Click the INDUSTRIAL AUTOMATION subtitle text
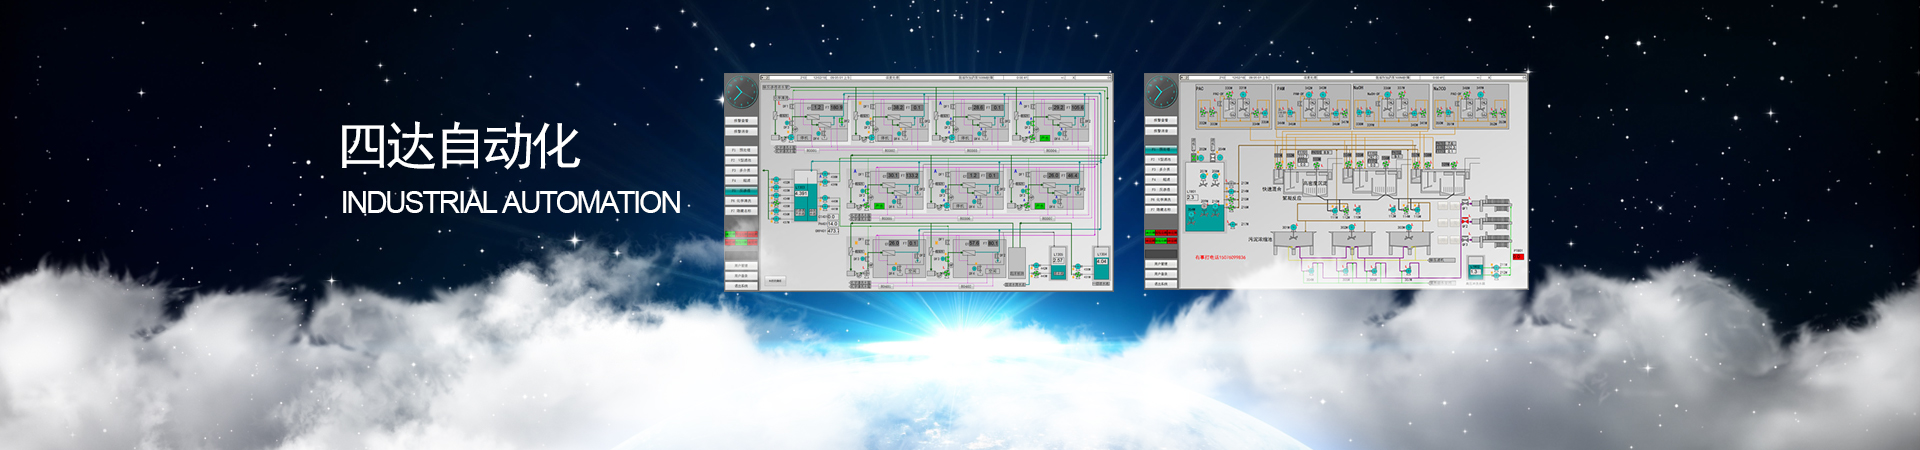The image size is (1920, 450). click(510, 203)
